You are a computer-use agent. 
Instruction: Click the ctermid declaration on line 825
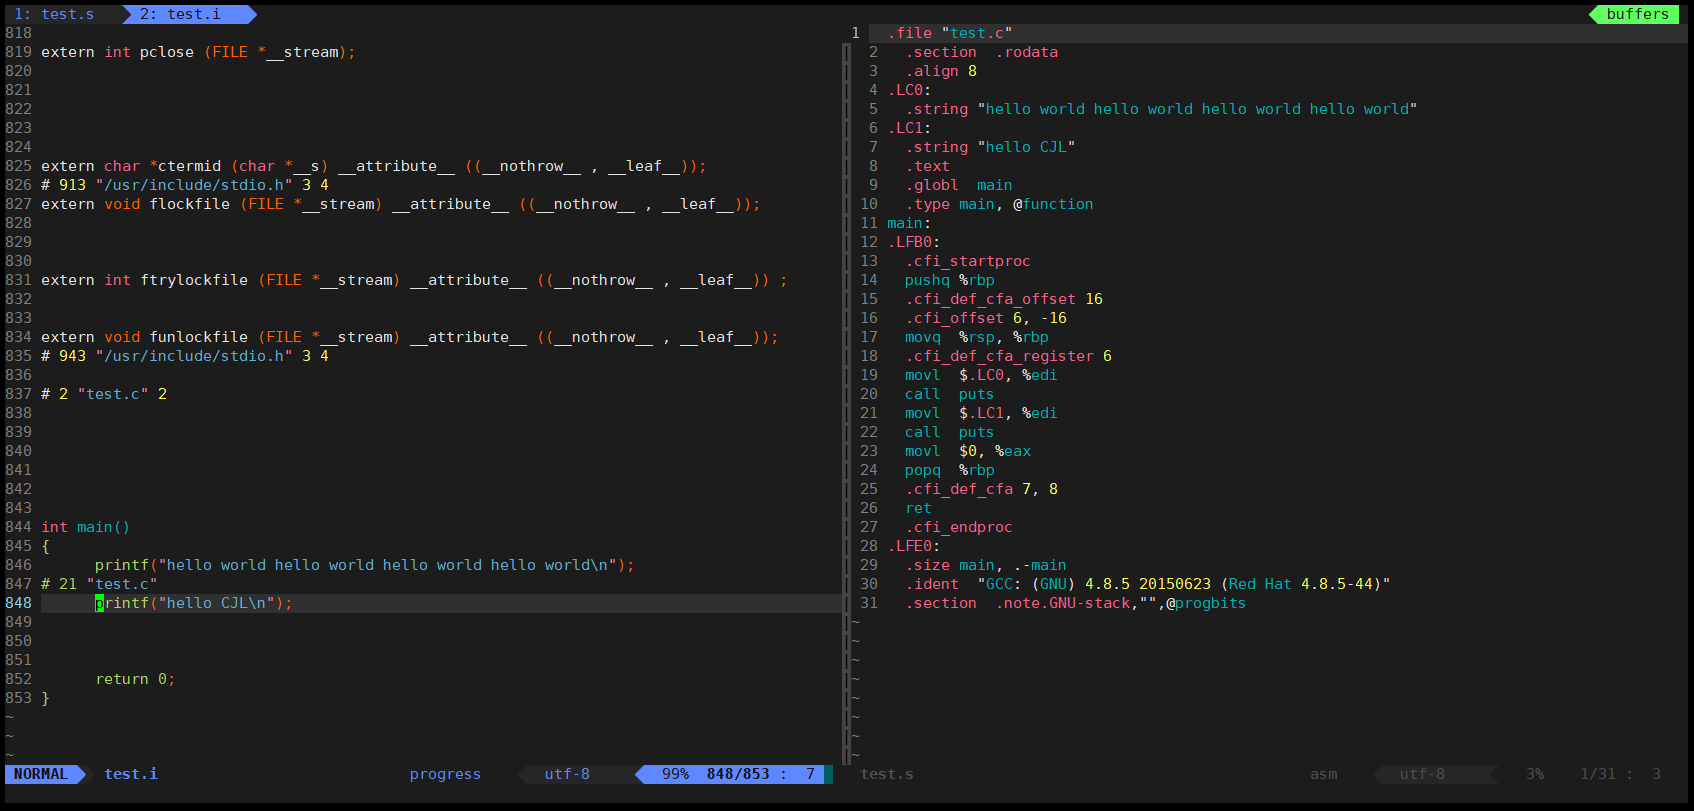[374, 166]
